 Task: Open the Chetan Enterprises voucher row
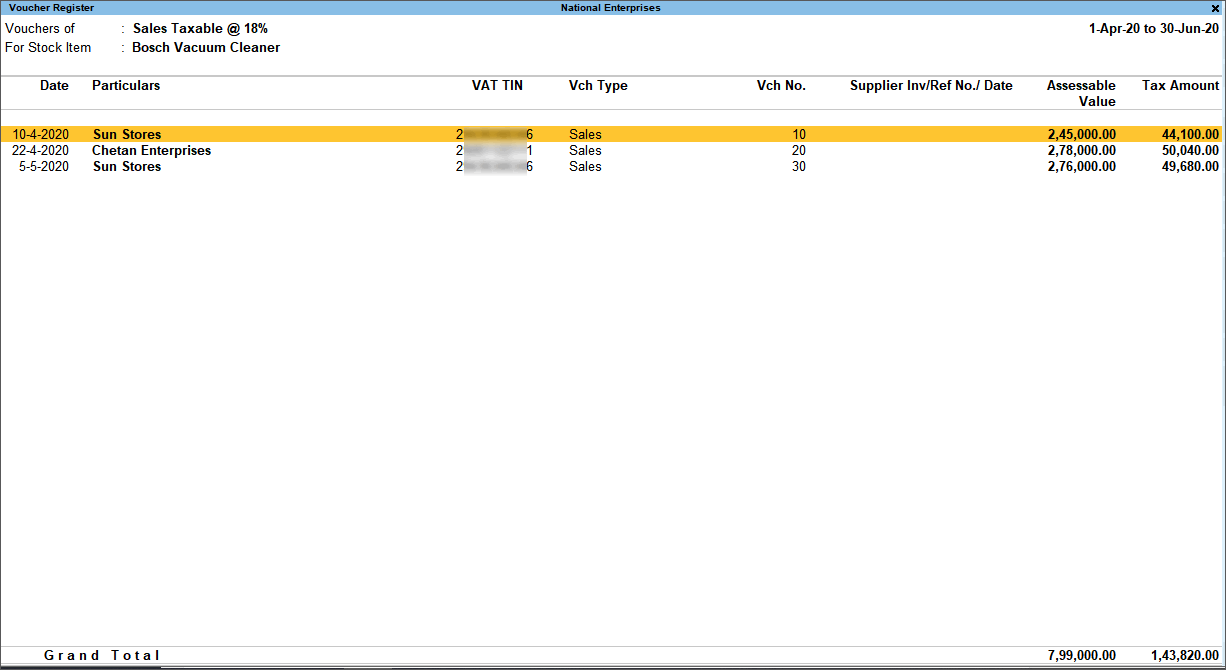pos(611,151)
